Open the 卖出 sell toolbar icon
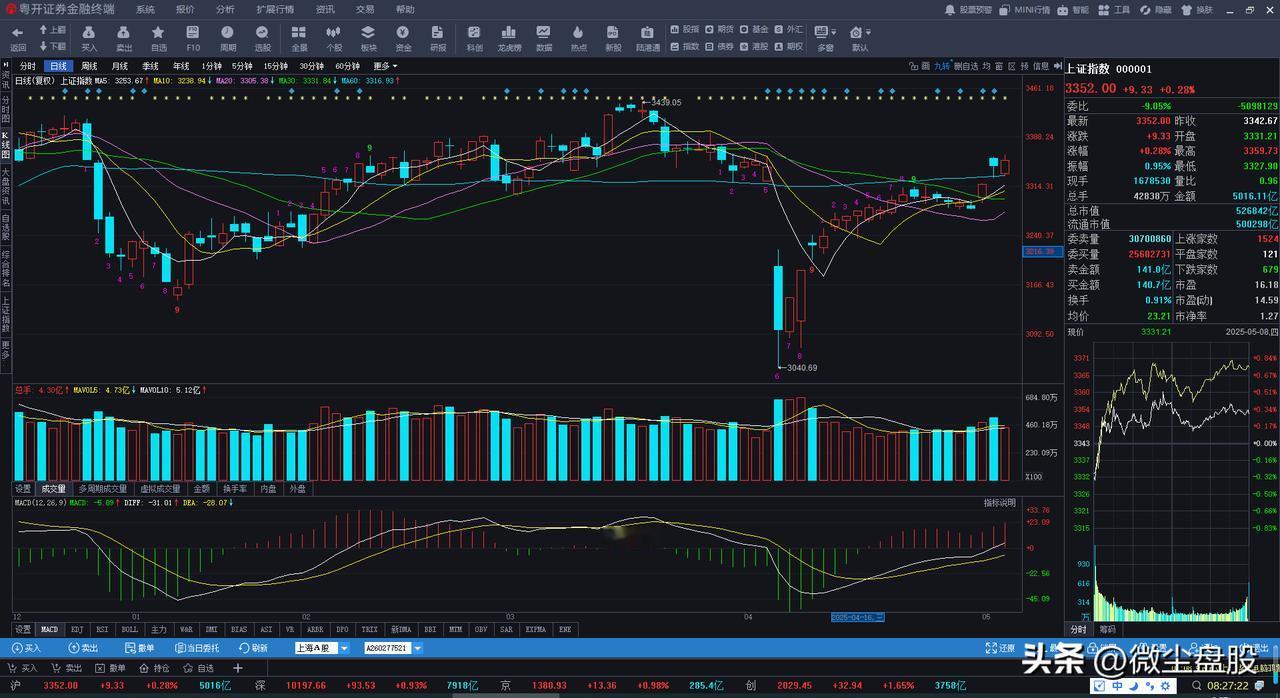 [x=124, y=33]
